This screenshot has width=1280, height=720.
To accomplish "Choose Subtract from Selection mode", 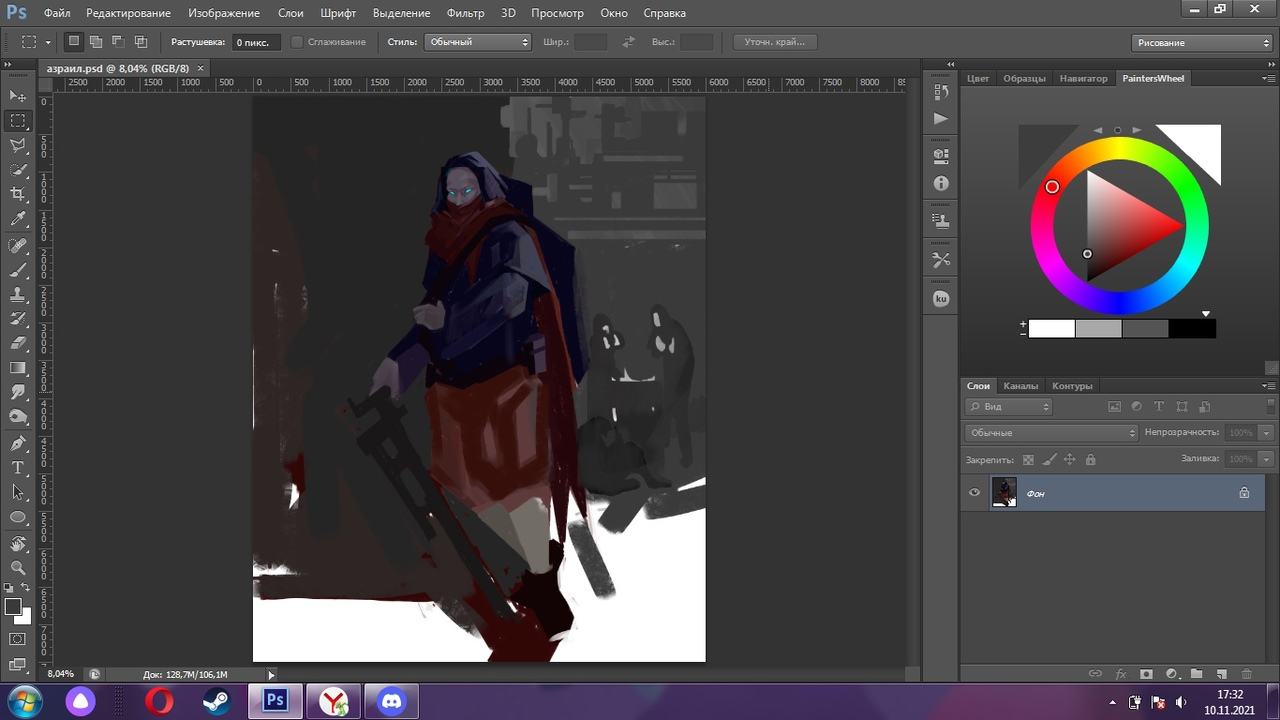I will point(118,42).
